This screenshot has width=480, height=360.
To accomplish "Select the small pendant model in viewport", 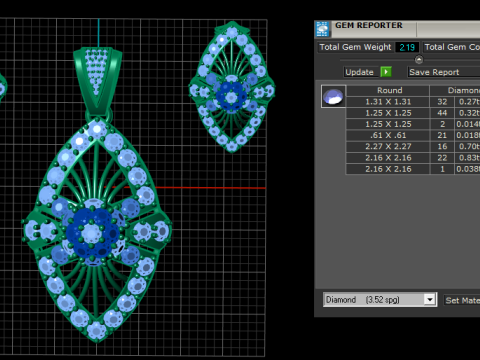I will point(232,87).
